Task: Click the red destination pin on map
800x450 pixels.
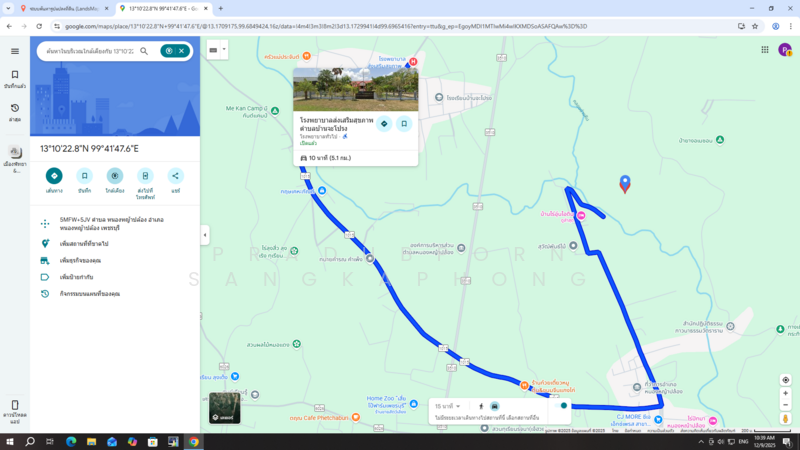Action: pyautogui.click(x=625, y=184)
